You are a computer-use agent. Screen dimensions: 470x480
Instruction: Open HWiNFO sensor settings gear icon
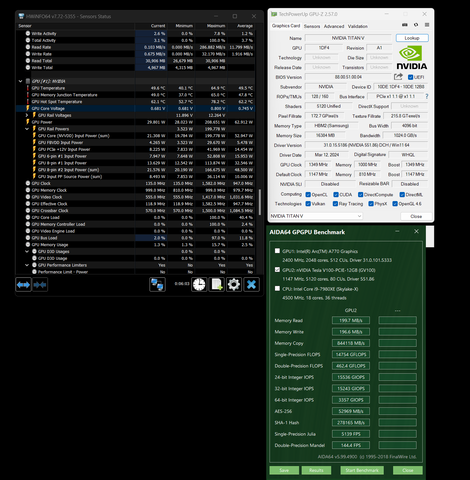[234, 285]
